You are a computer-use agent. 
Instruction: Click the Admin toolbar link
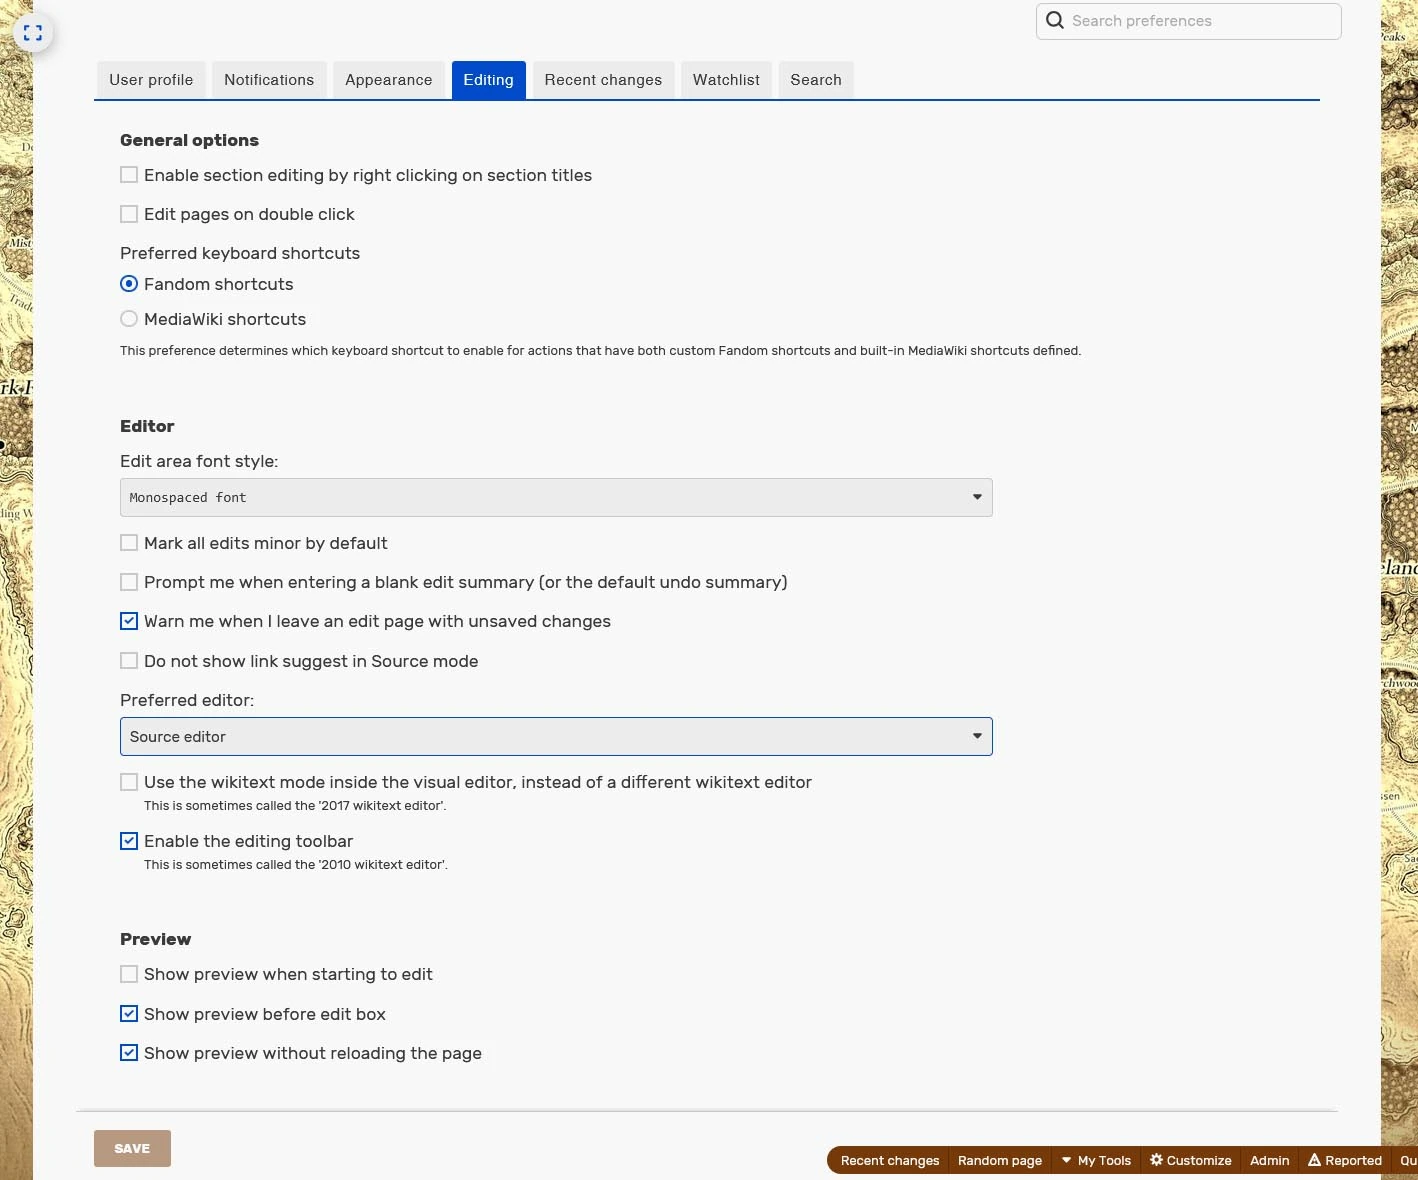[1269, 1160]
